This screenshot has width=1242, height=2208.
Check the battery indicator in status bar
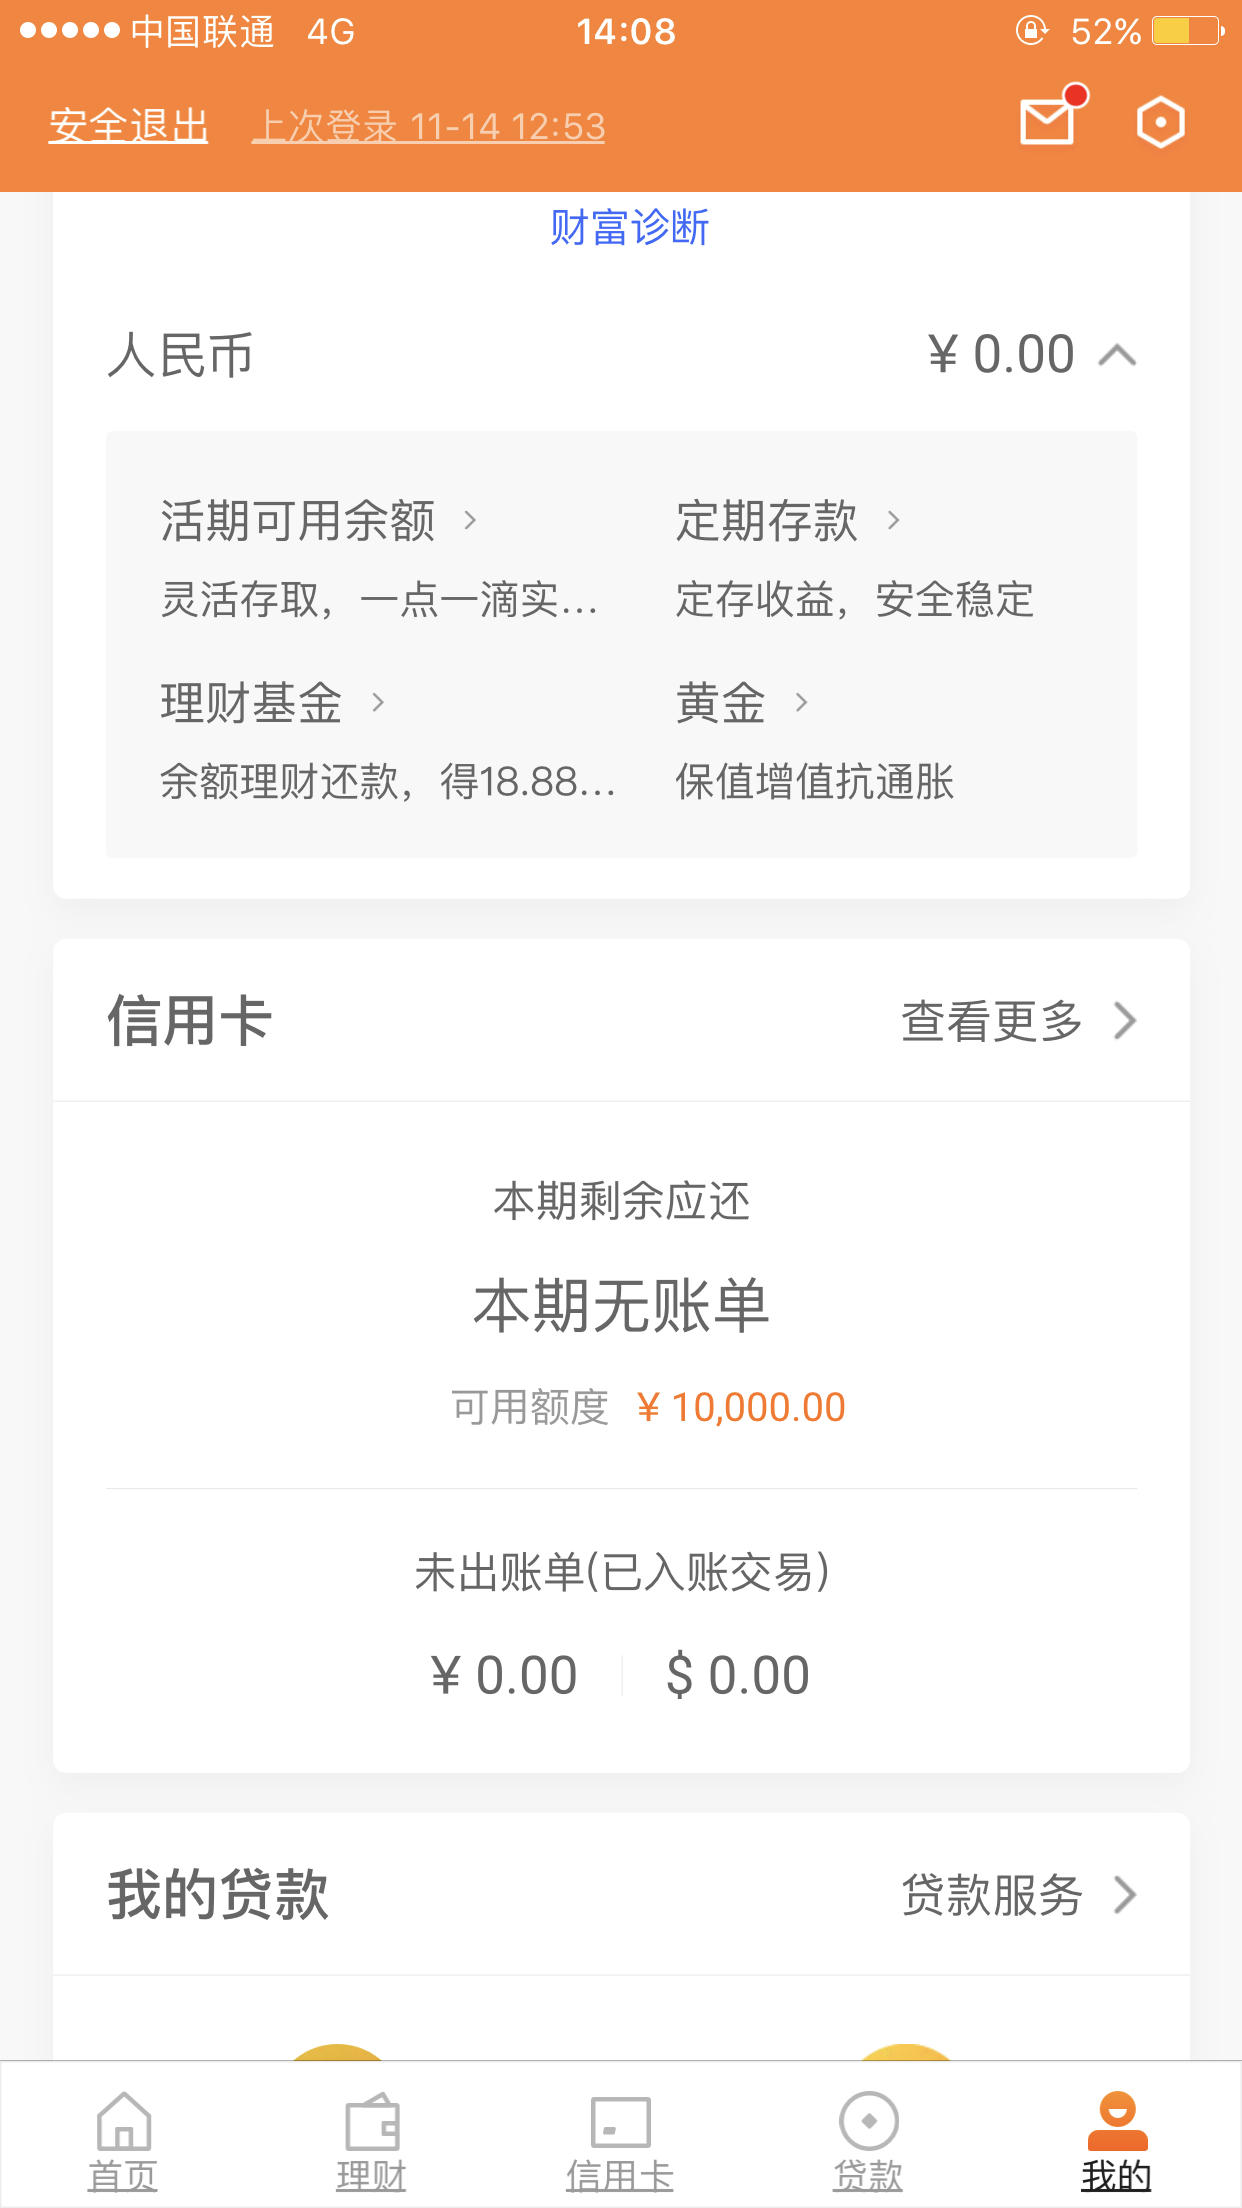pyautogui.click(x=1188, y=31)
